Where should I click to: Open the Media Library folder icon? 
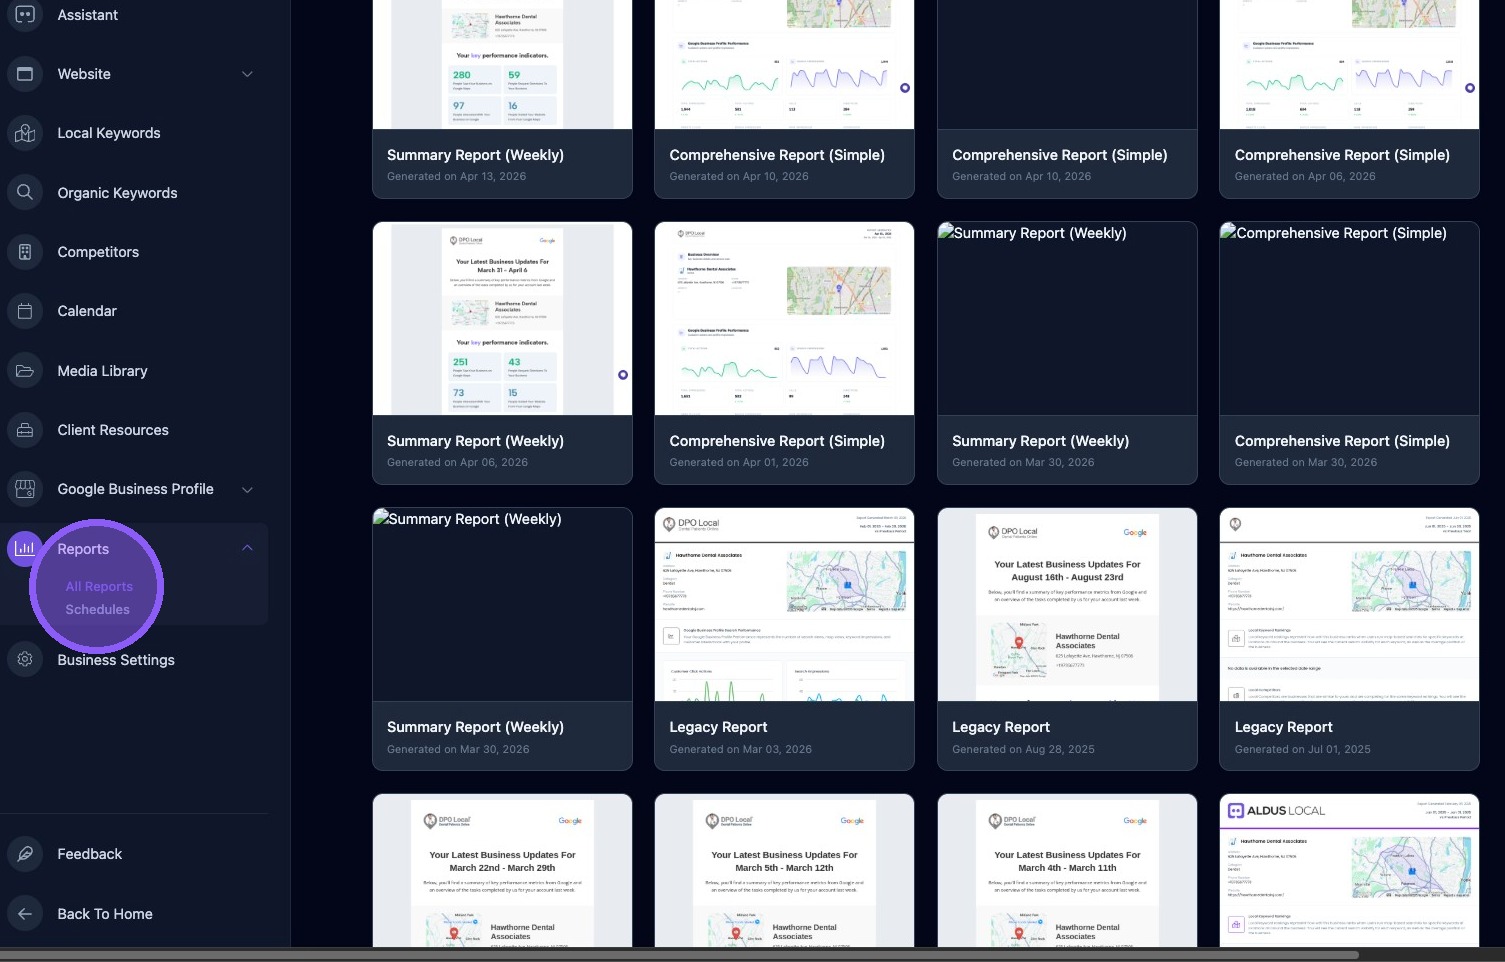pyautogui.click(x=25, y=371)
